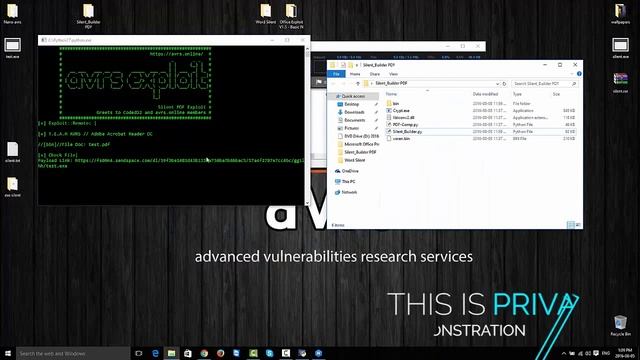Click the Explorer Forward arrow
The width and height of the screenshot is (640, 360).
pyautogui.click(x=343, y=84)
